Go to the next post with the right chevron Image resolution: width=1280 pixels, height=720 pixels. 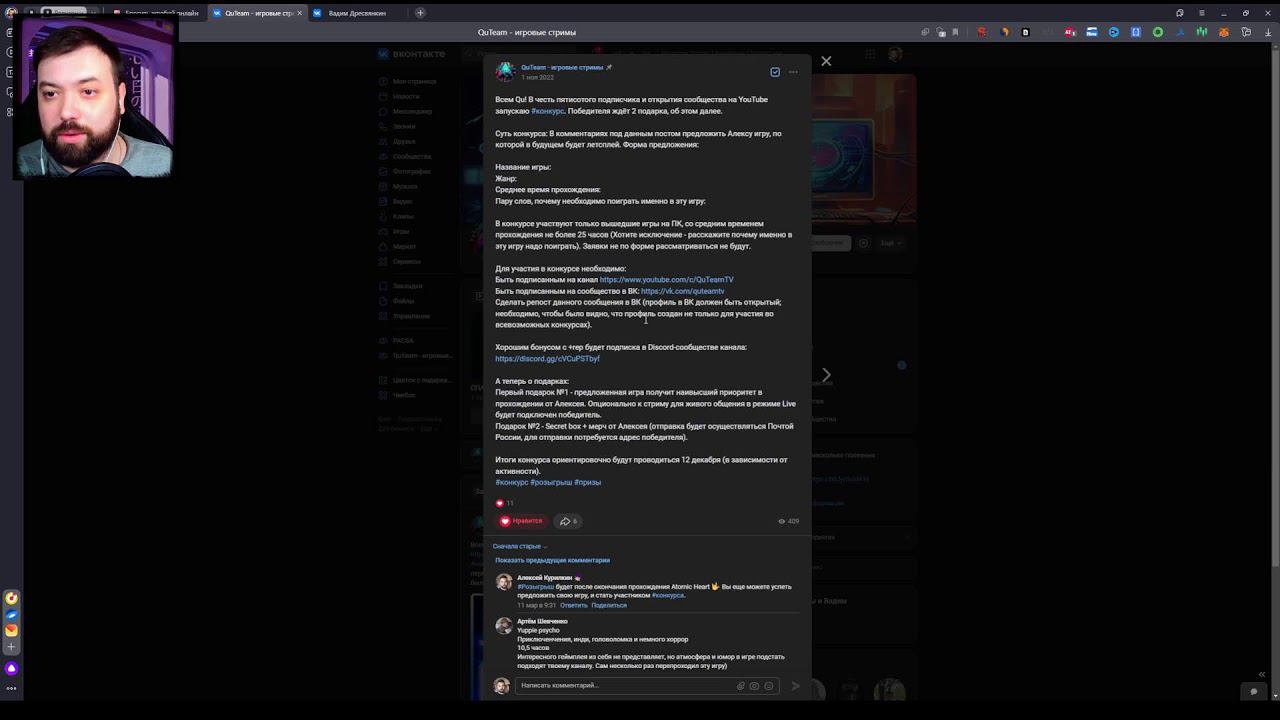coord(826,375)
